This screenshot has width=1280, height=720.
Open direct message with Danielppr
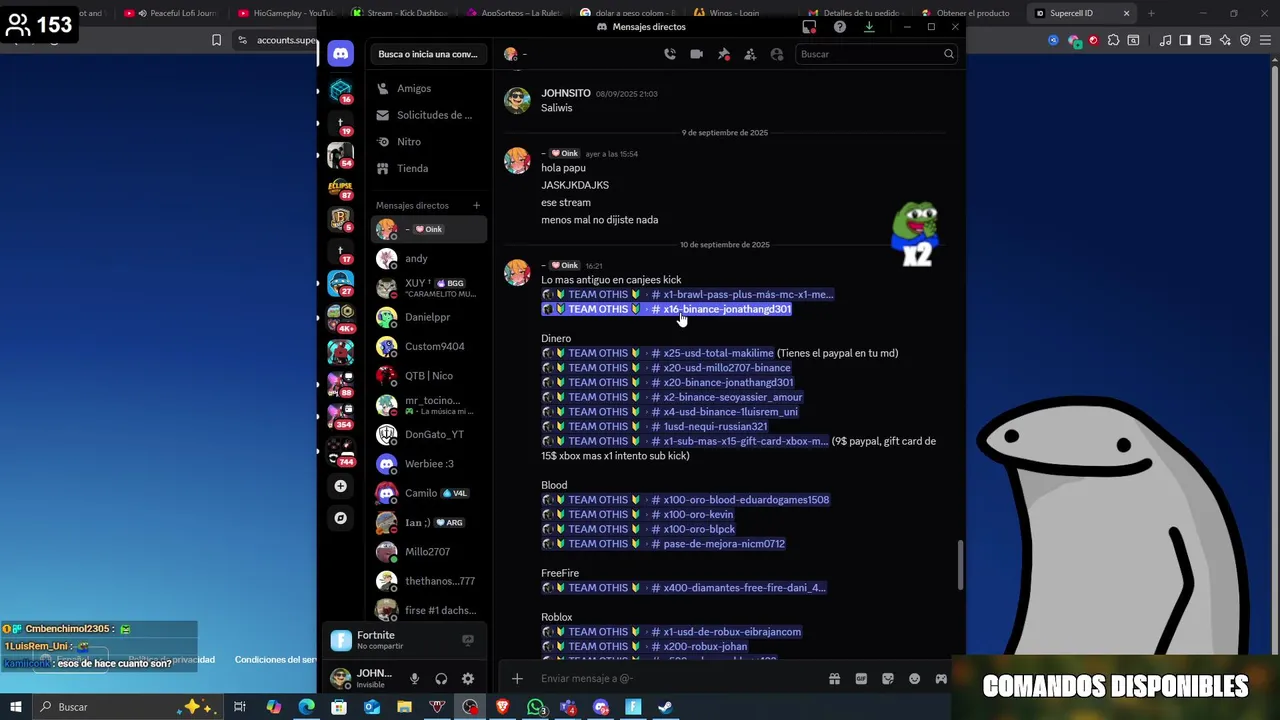(x=428, y=317)
